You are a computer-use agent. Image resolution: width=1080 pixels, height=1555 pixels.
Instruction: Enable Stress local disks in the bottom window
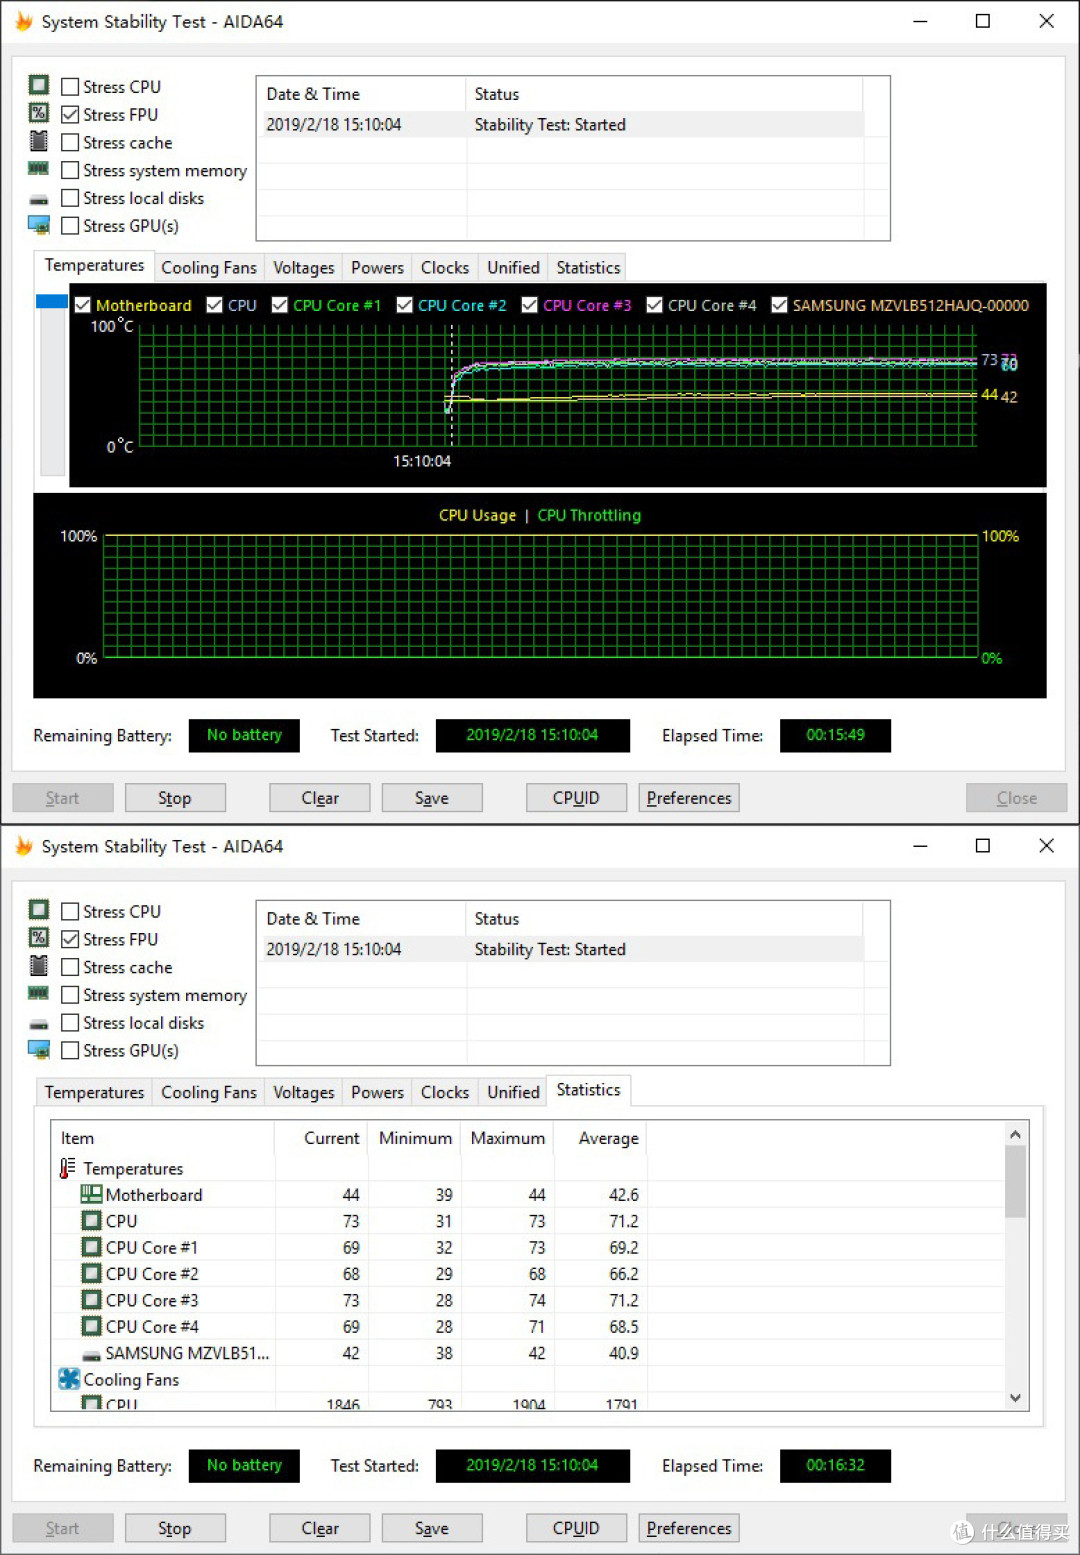70,1023
